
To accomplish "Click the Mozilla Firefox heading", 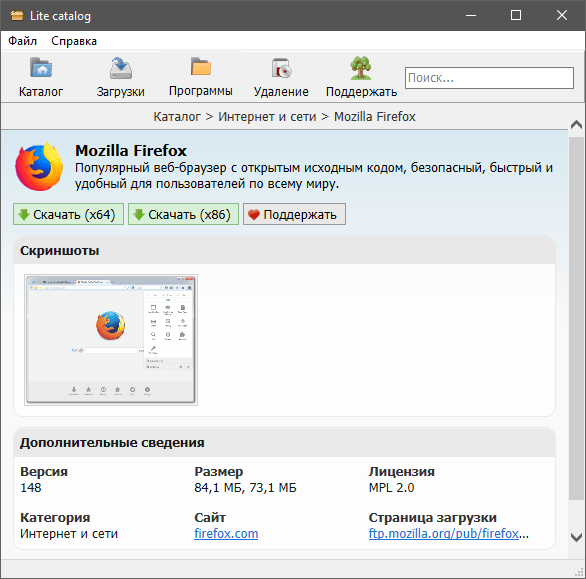I will (x=131, y=151).
